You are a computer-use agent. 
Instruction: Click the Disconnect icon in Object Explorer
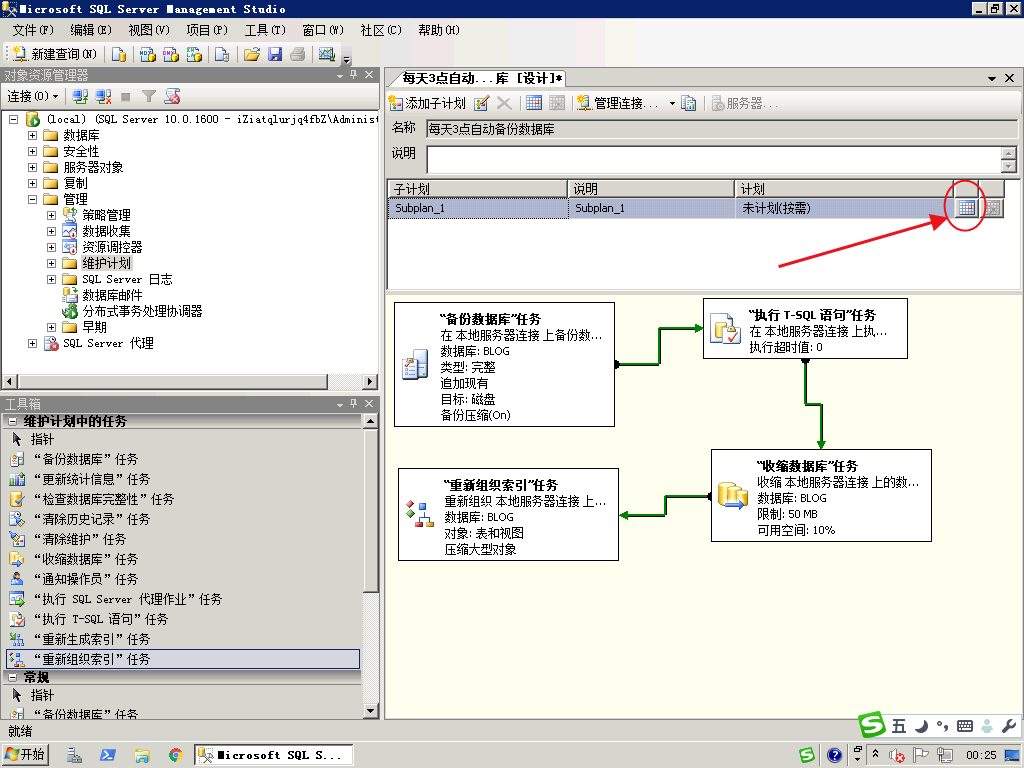[x=103, y=97]
